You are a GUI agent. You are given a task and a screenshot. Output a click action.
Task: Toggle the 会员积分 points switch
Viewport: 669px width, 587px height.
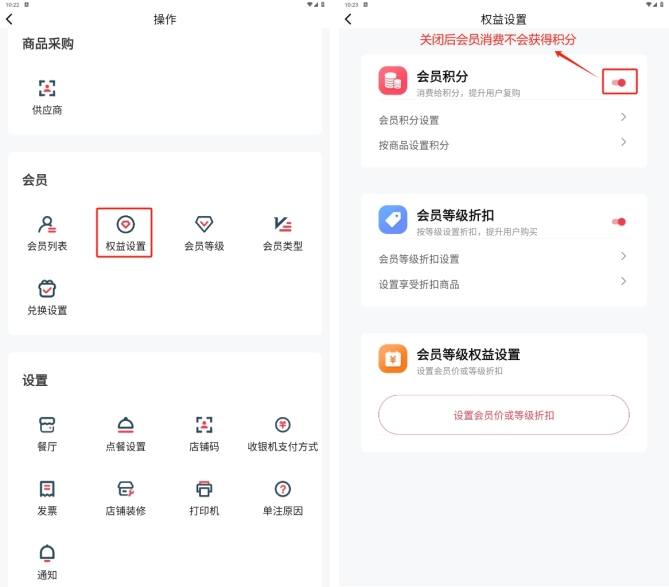tap(619, 82)
